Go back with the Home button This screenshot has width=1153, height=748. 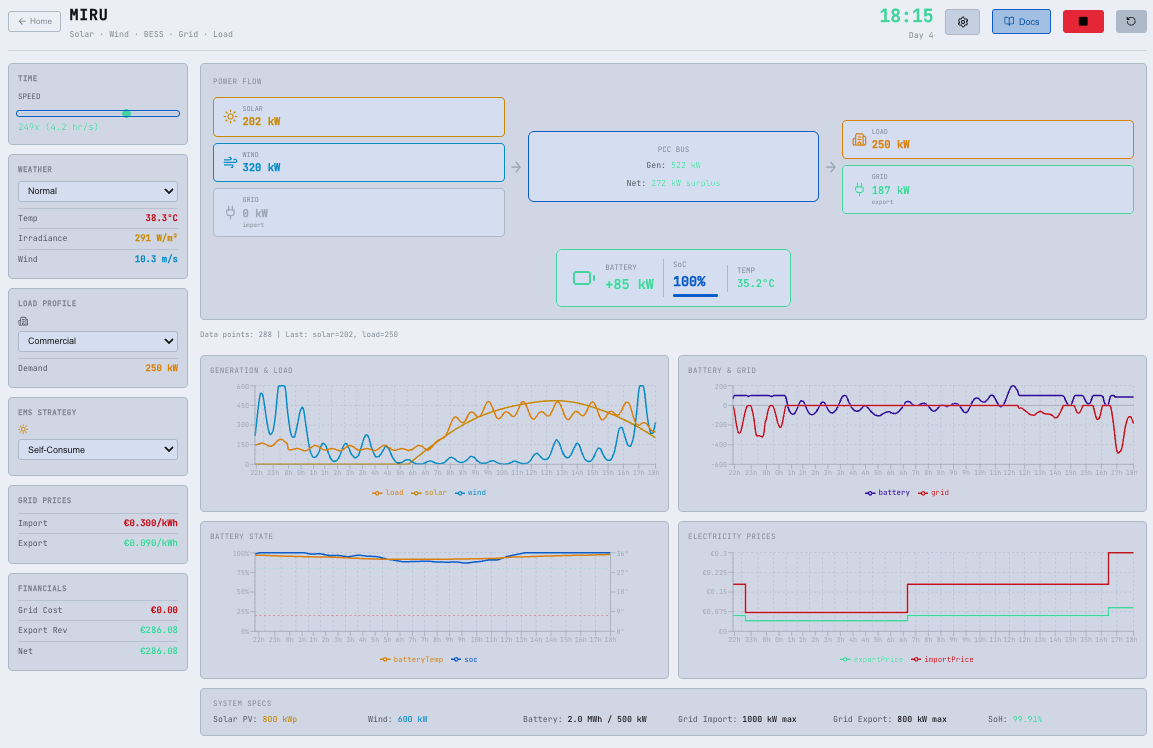tap(35, 21)
